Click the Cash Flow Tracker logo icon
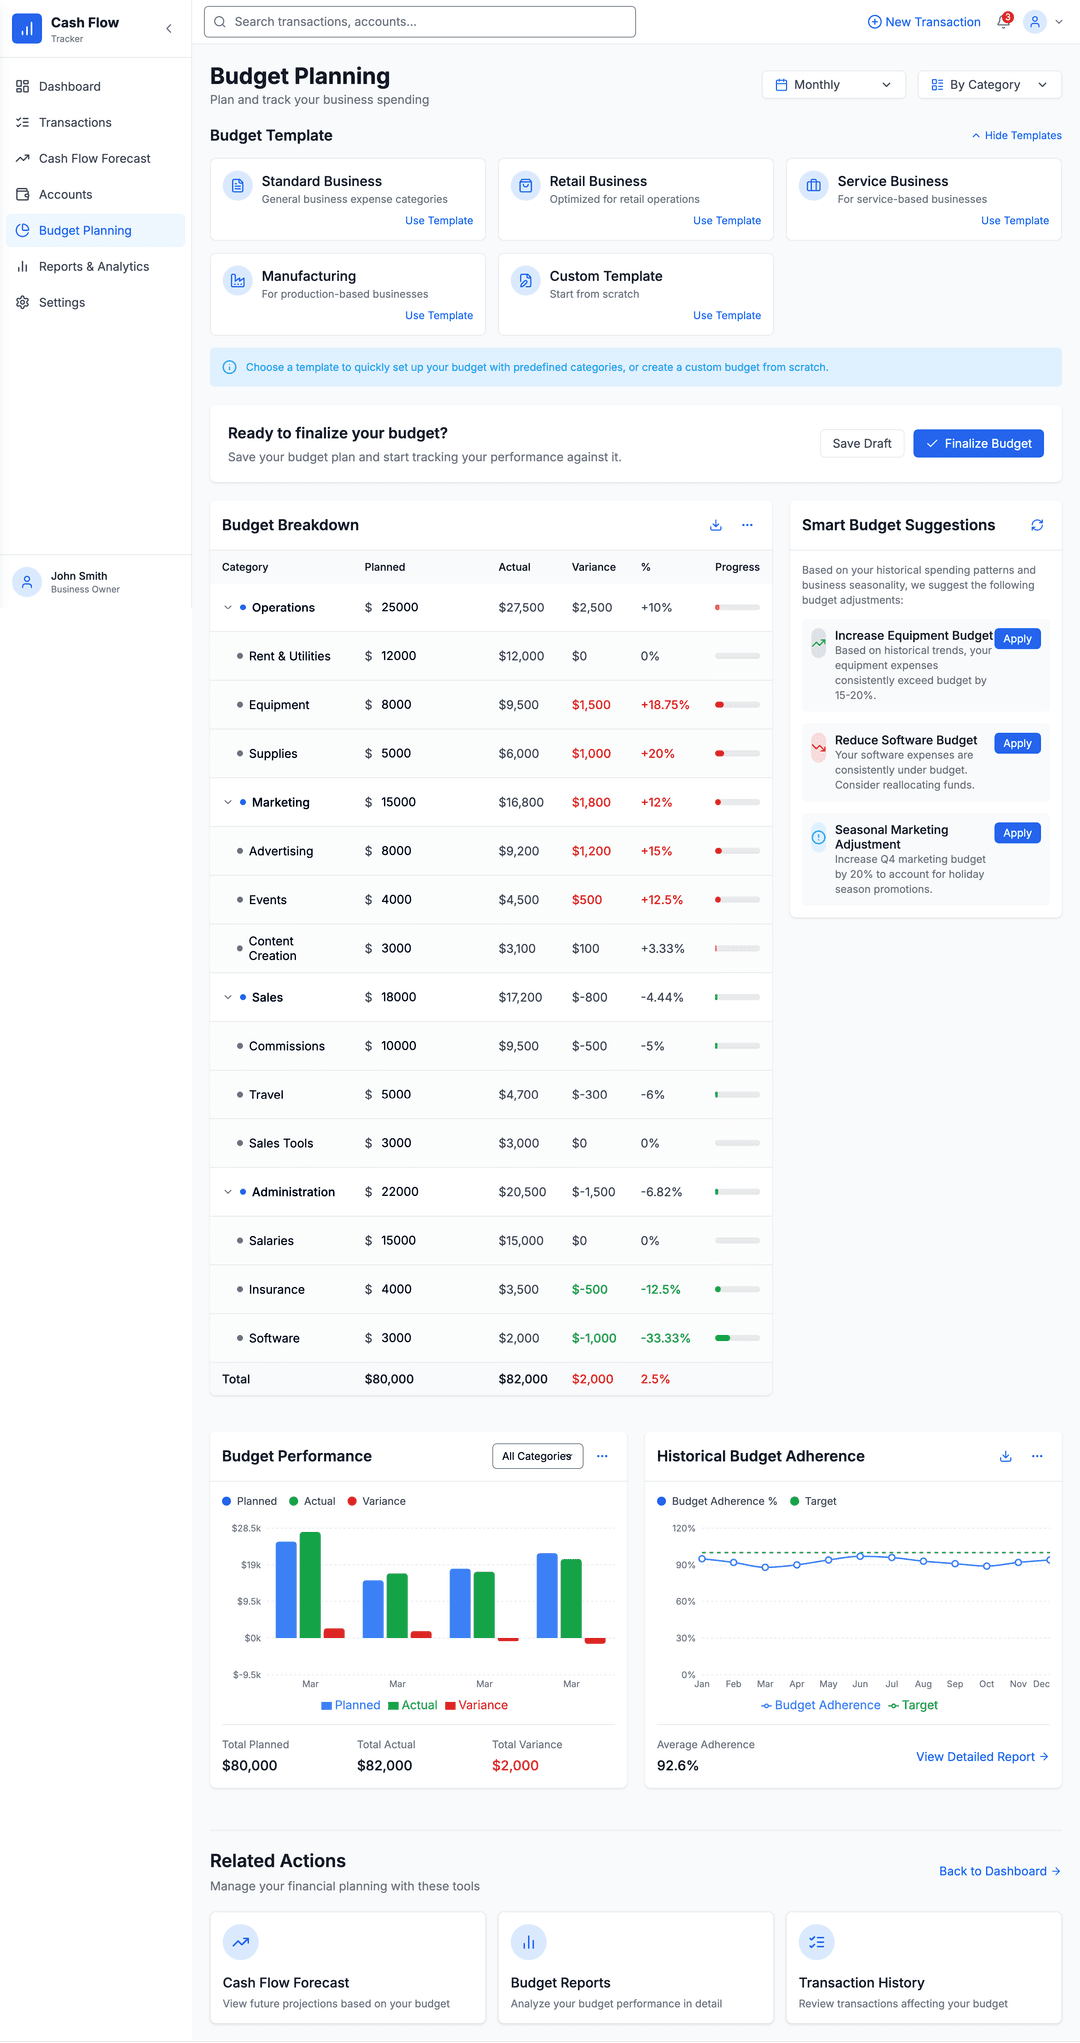1080x2043 pixels. pos(27,29)
